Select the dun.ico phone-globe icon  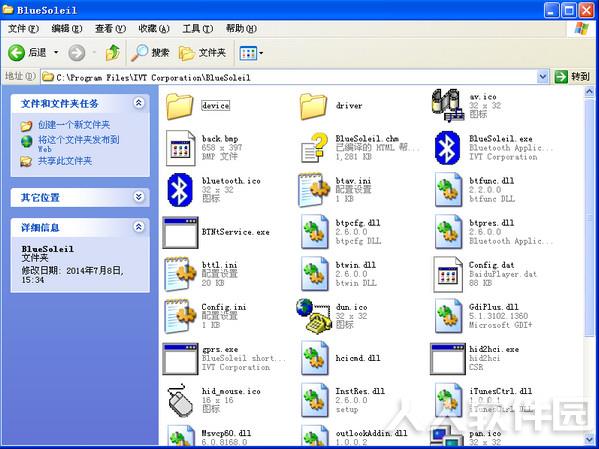pyautogui.click(x=314, y=316)
